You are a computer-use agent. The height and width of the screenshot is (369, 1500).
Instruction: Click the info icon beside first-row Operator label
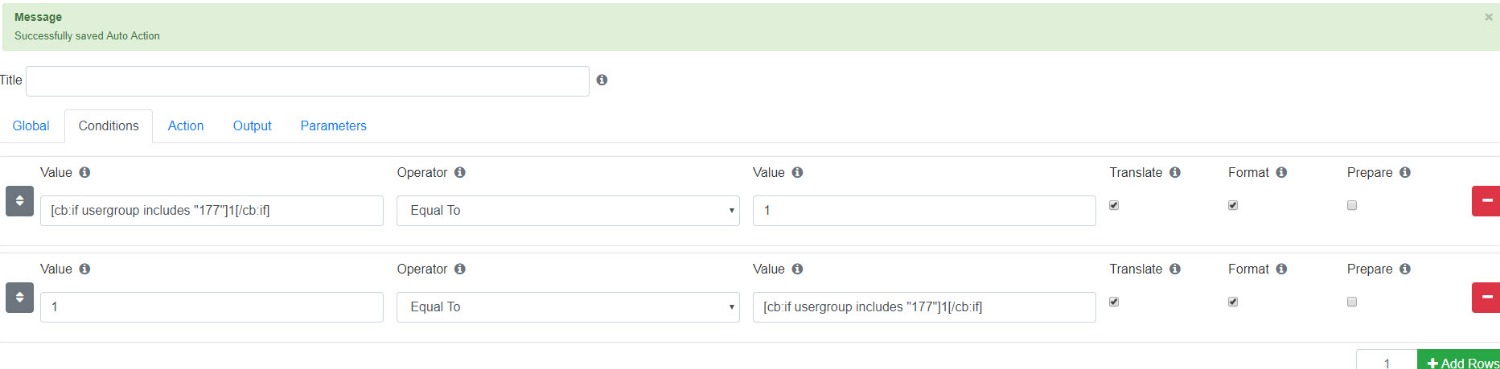click(460, 172)
